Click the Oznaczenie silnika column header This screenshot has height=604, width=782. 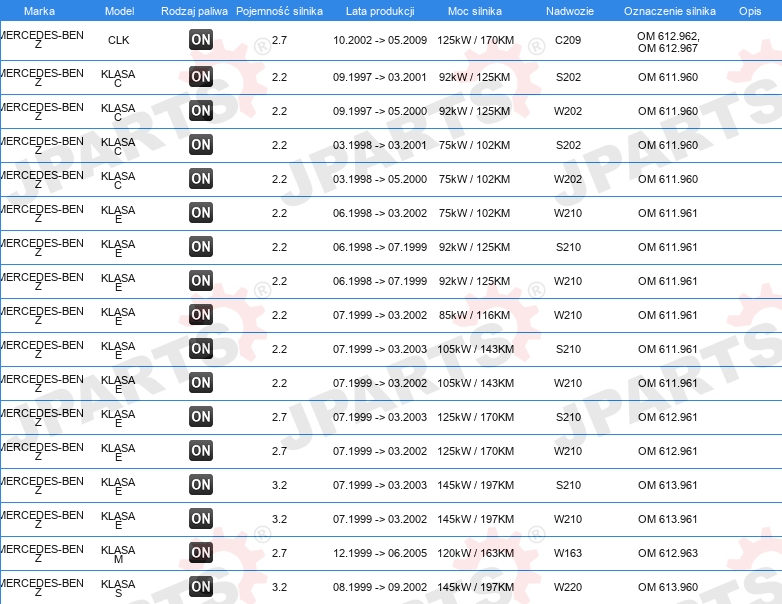[670, 11]
